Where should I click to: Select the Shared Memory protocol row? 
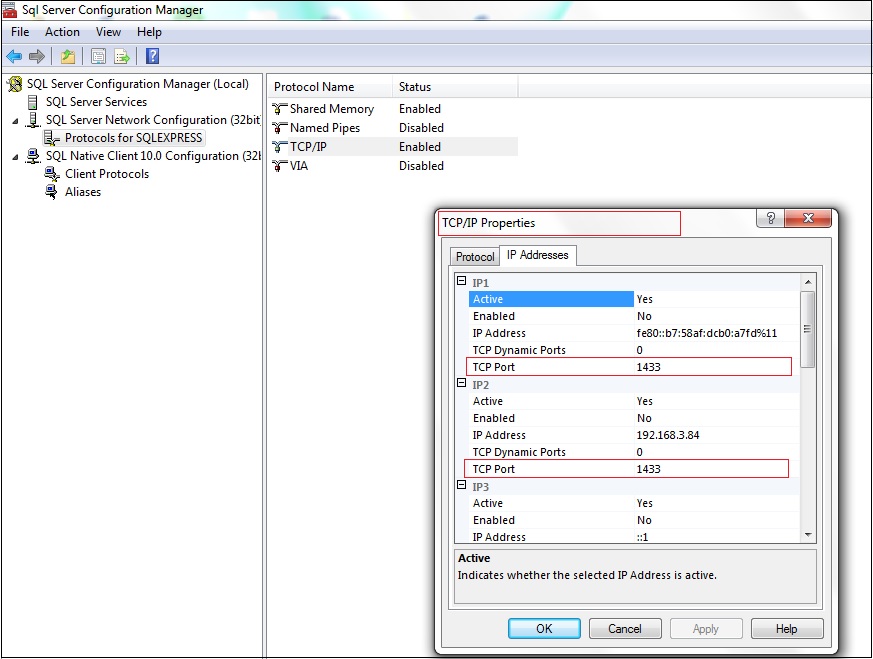(x=394, y=109)
